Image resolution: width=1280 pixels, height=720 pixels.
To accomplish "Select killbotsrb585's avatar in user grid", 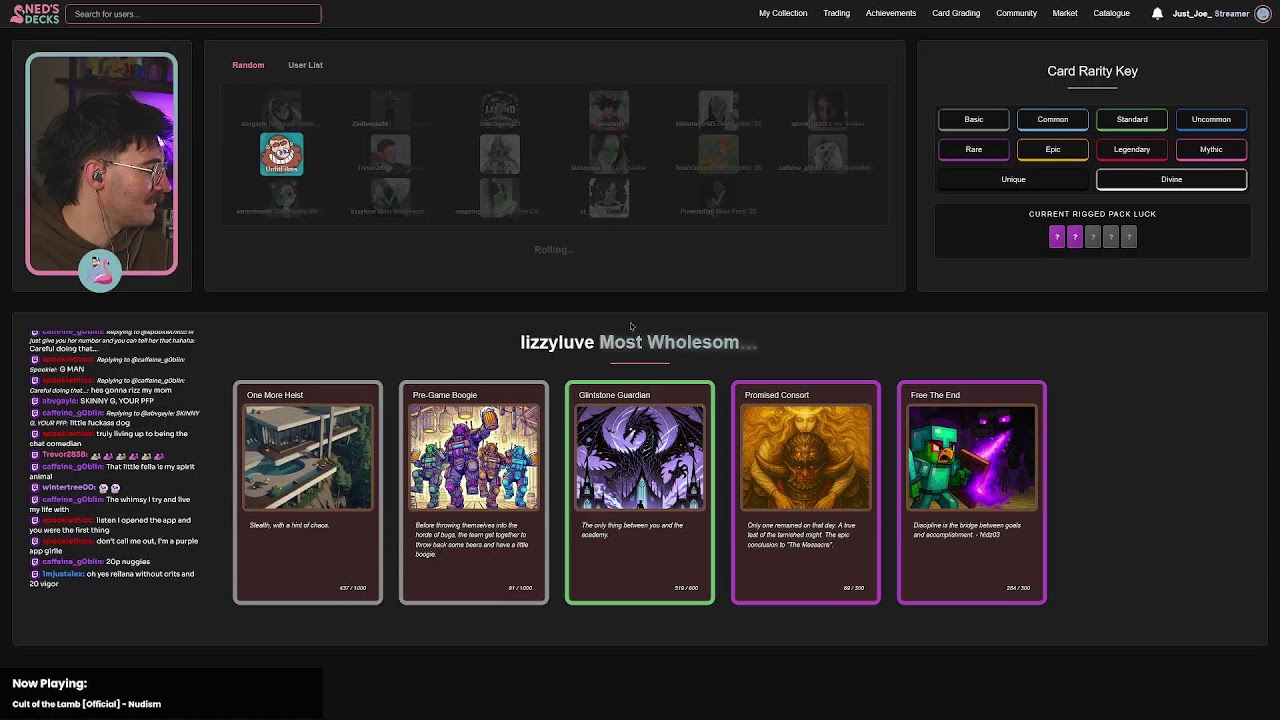I will (718, 108).
